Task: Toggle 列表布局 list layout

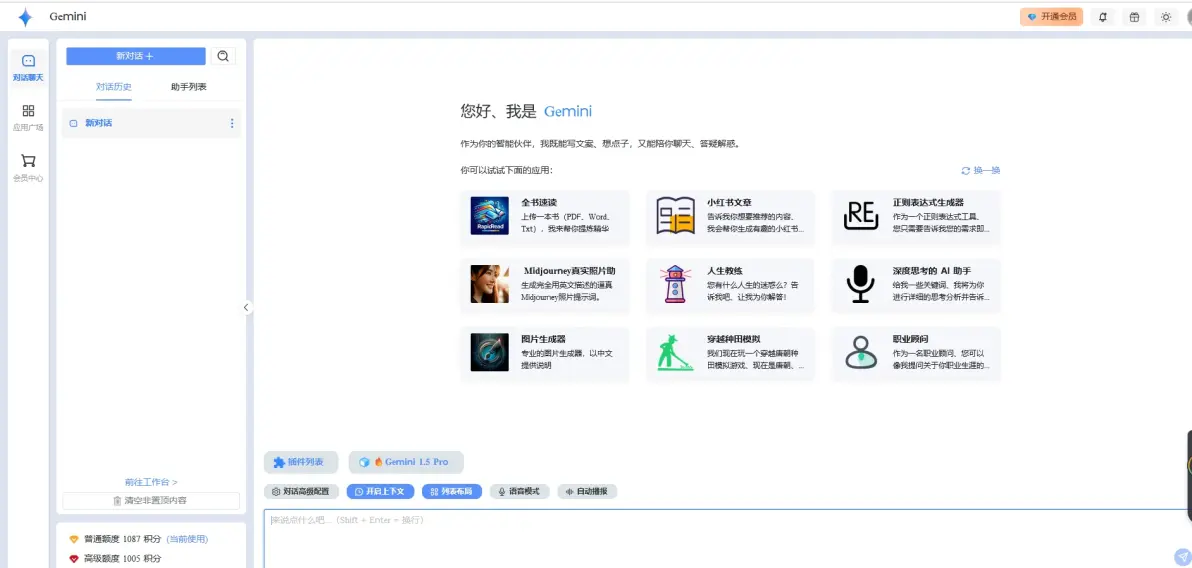Action: 452,491
